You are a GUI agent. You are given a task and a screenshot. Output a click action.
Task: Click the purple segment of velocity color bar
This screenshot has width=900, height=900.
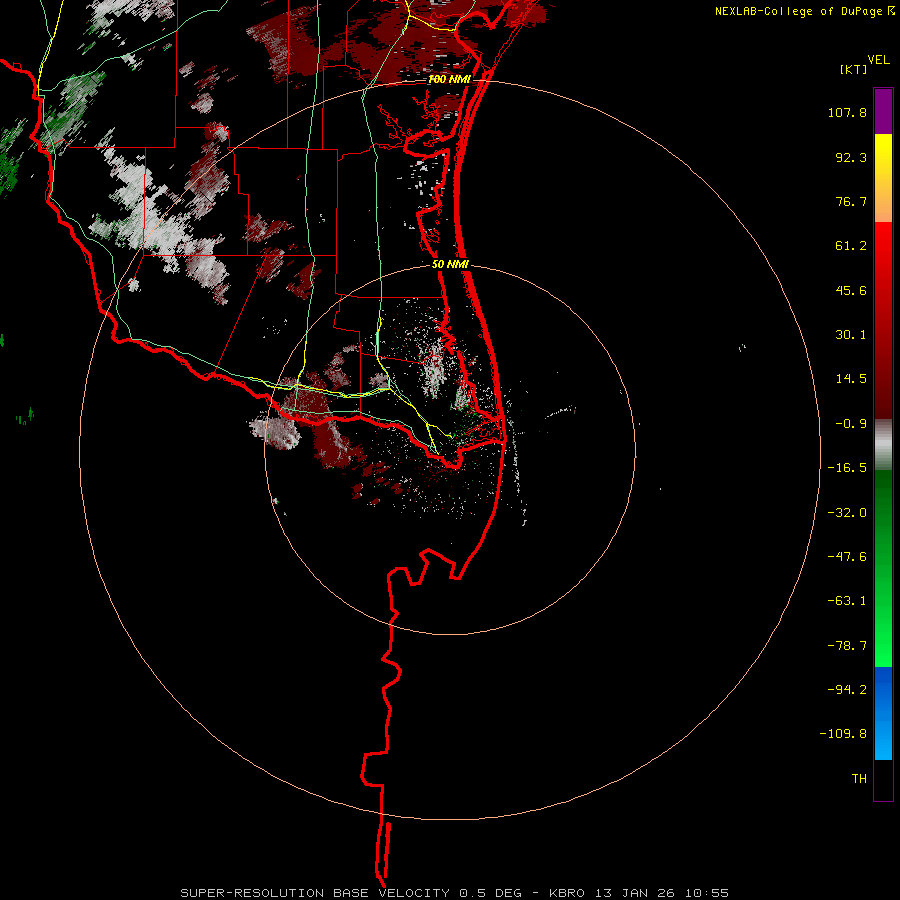tap(883, 111)
